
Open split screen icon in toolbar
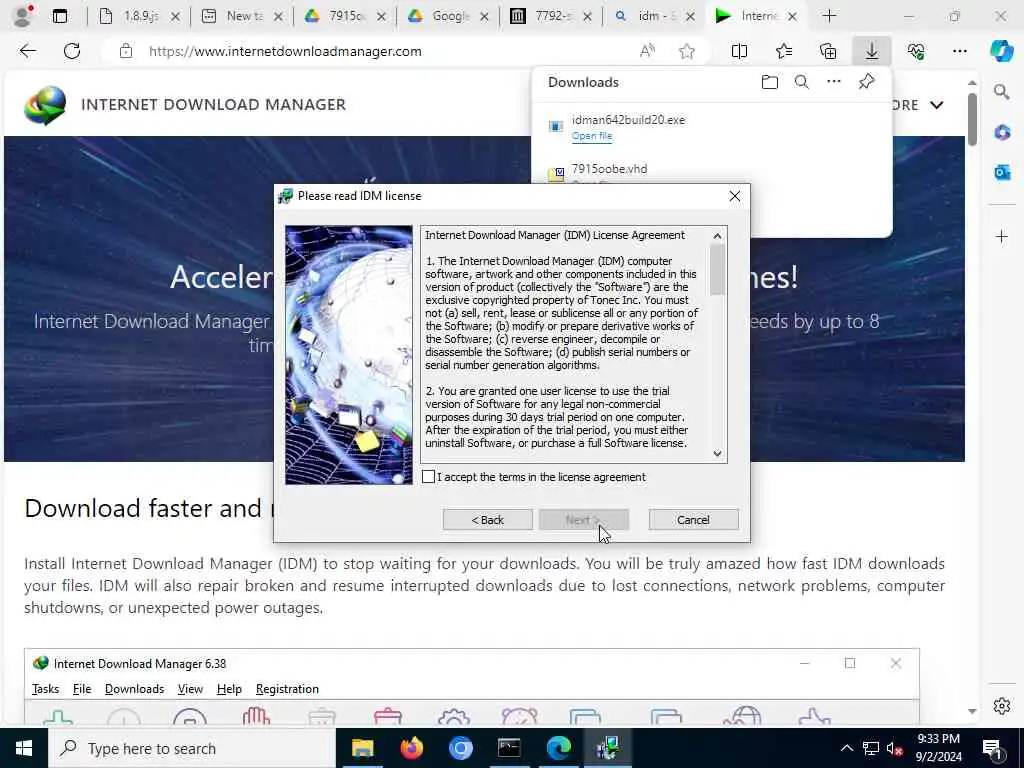[x=739, y=51]
